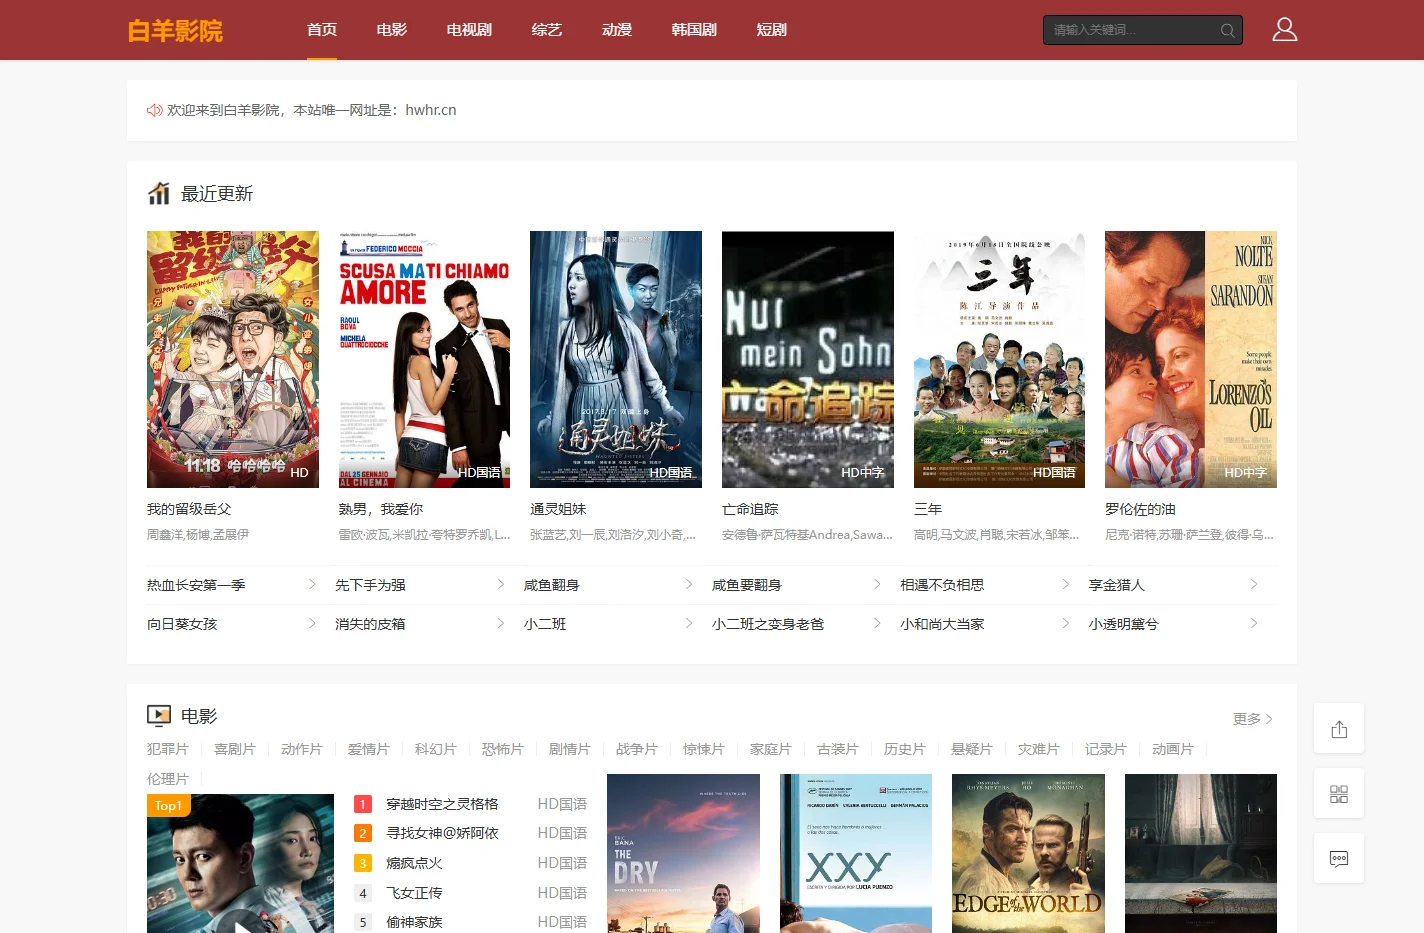Open the Scusa Ma Ti Chiamo Amore poster
The width and height of the screenshot is (1424, 933).
(424, 359)
